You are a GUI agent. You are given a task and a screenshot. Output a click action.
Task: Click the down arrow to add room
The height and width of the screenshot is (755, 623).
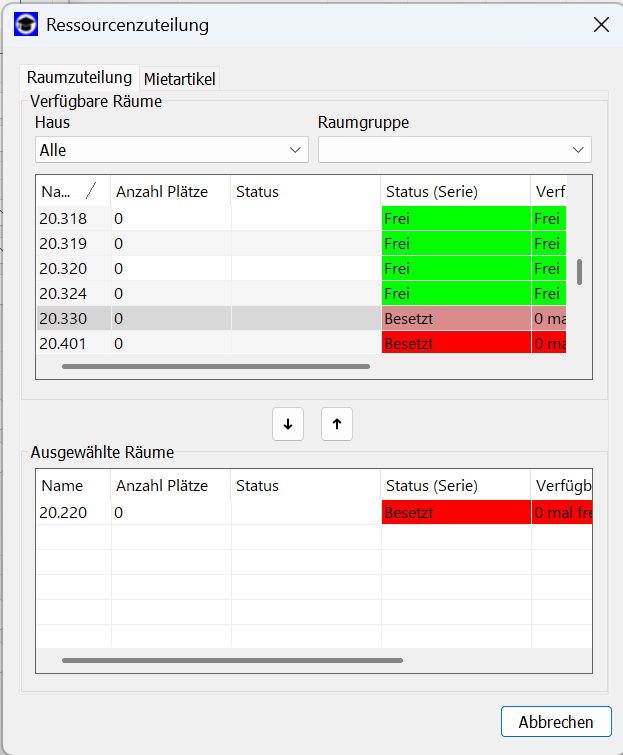[288, 424]
